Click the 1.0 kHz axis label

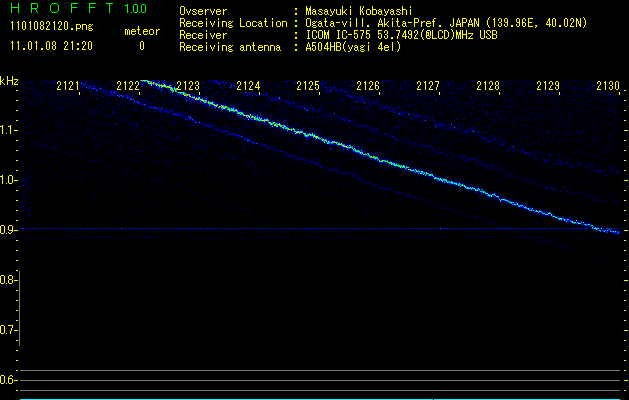(x=9, y=180)
